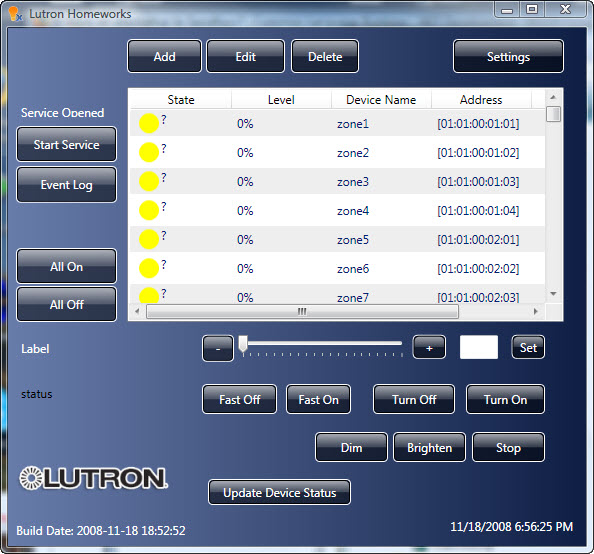The image size is (594, 554).
Task: Click horizontal scroll left arrow
Action: 137,311
